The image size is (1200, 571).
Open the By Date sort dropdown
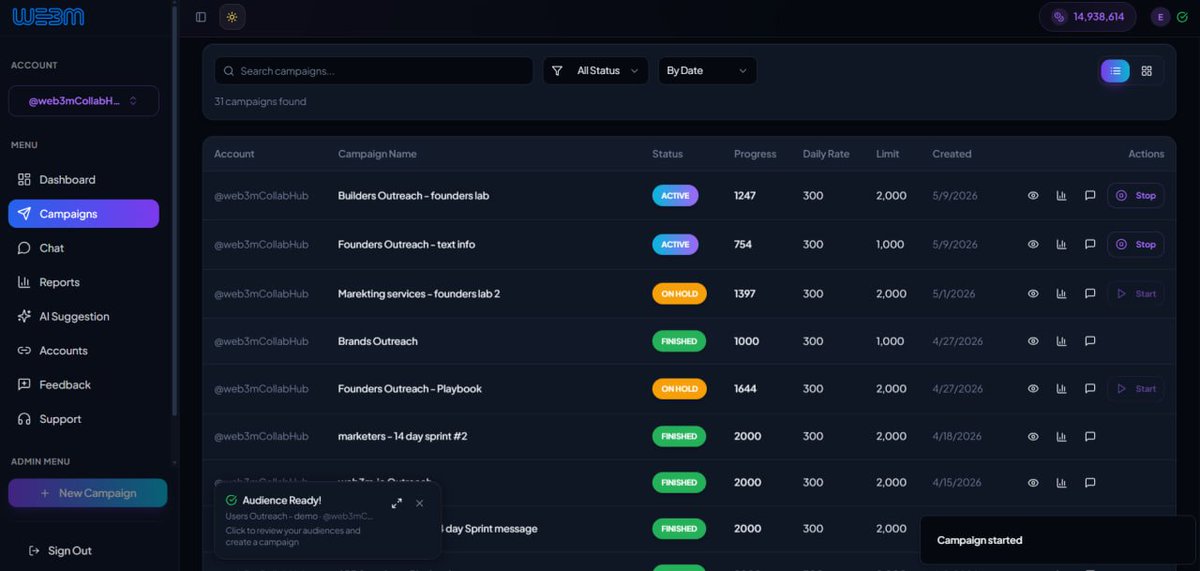[x=707, y=71]
